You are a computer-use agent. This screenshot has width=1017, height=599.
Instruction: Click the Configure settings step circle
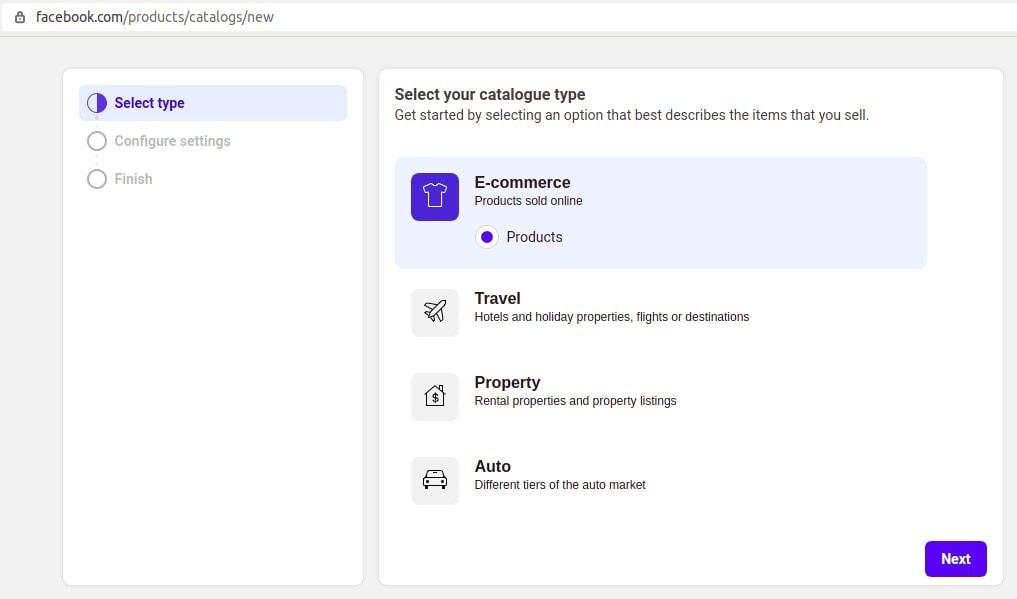[97, 141]
